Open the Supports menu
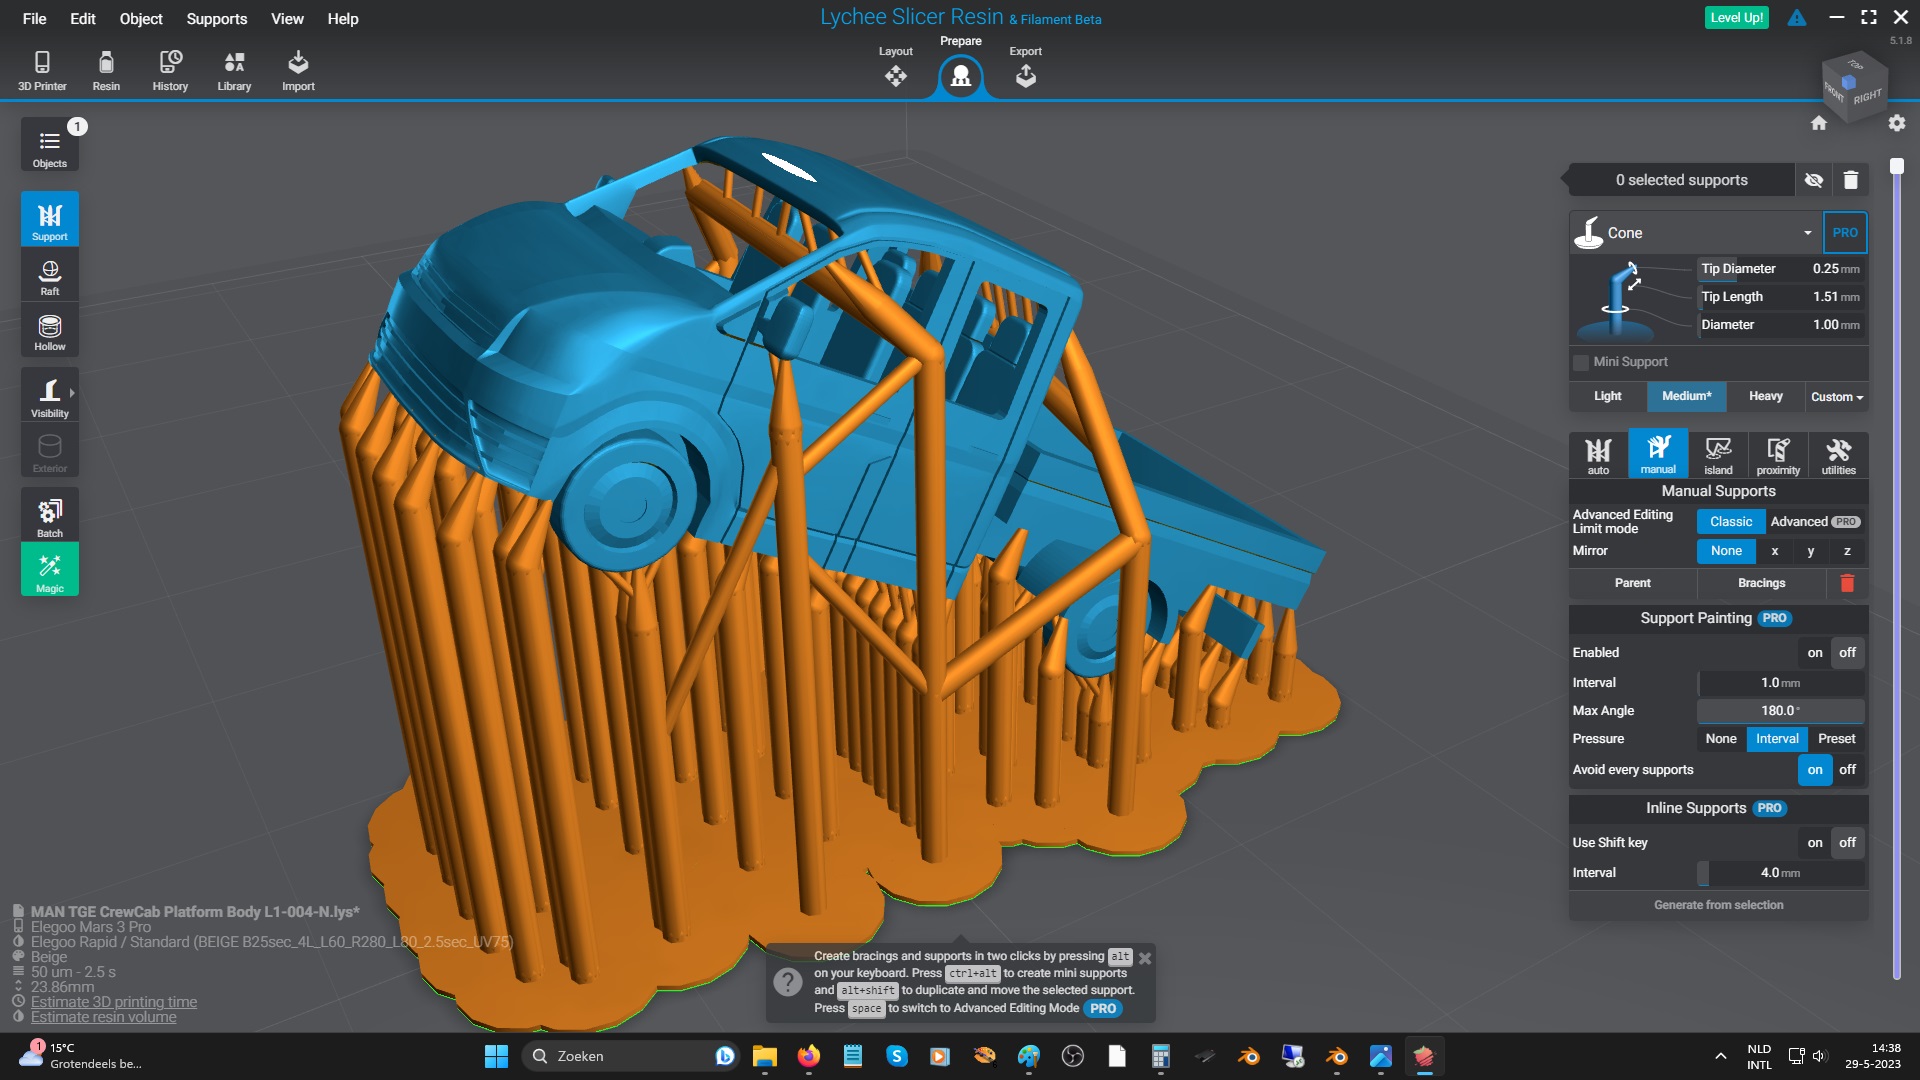Viewport: 1920px width, 1080px height. tap(216, 19)
